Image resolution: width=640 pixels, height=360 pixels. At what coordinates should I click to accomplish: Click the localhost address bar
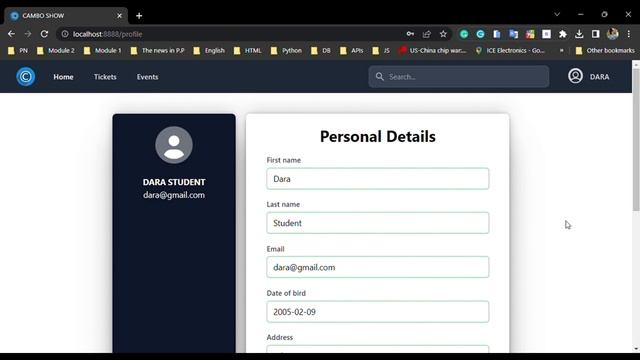pos(233,34)
